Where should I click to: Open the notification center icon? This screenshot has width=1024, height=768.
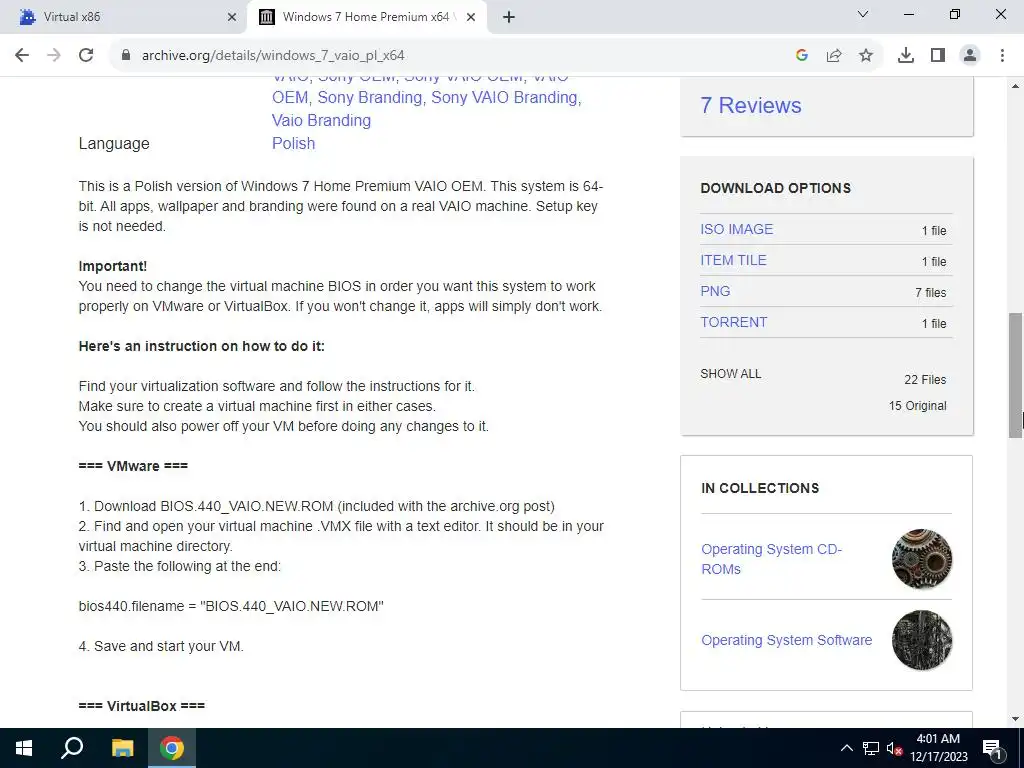(992, 748)
